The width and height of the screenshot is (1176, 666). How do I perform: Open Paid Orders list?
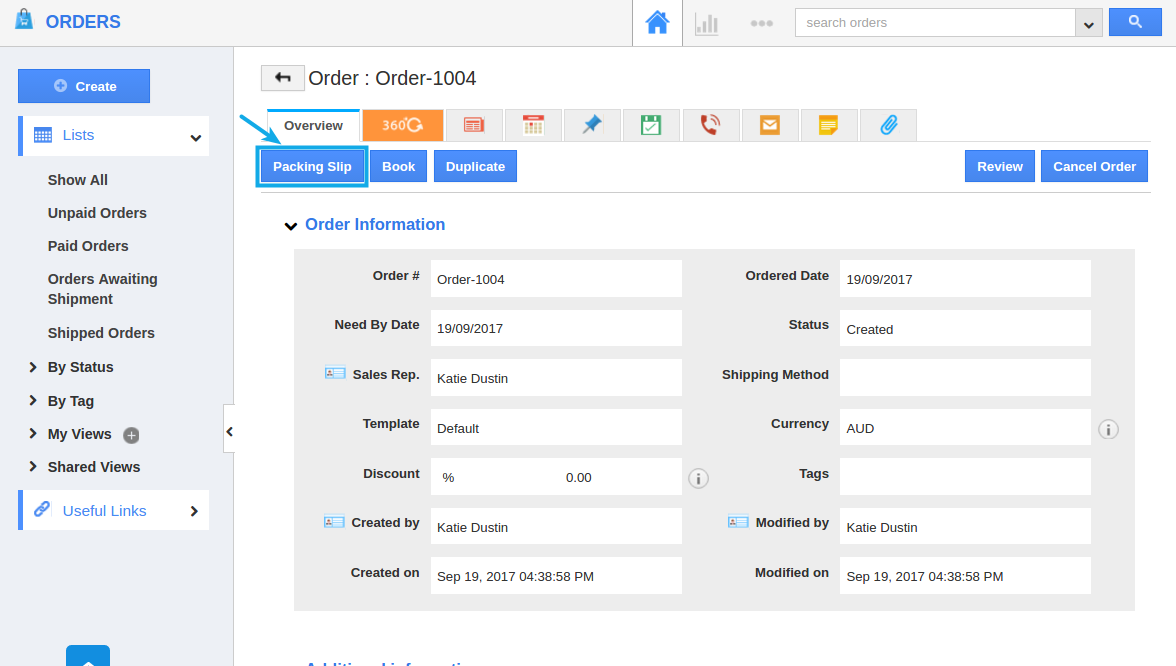coord(88,246)
